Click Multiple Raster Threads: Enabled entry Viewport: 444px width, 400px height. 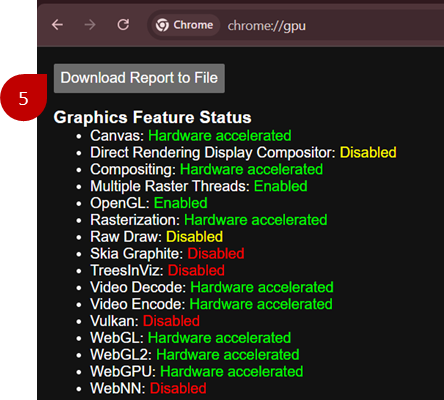click(199, 186)
